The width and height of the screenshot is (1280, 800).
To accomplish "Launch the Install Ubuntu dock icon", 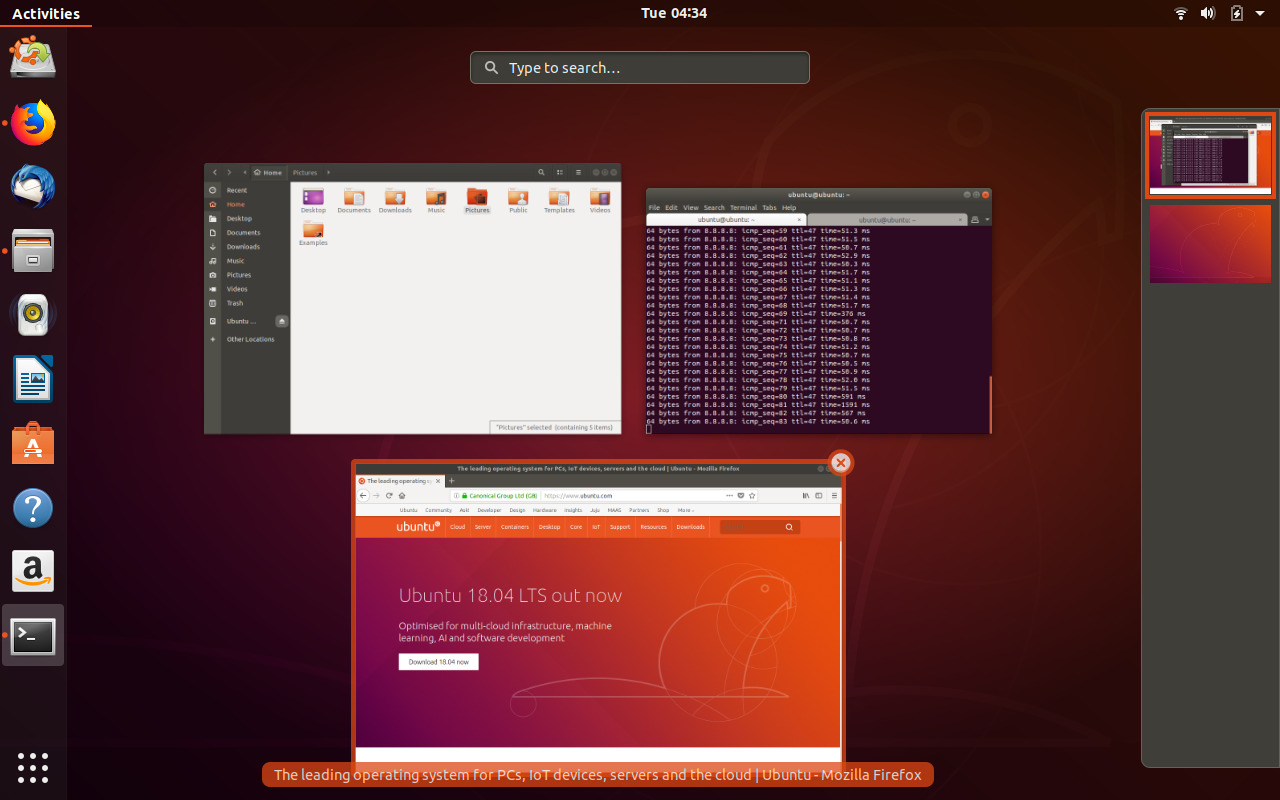I will [33, 58].
